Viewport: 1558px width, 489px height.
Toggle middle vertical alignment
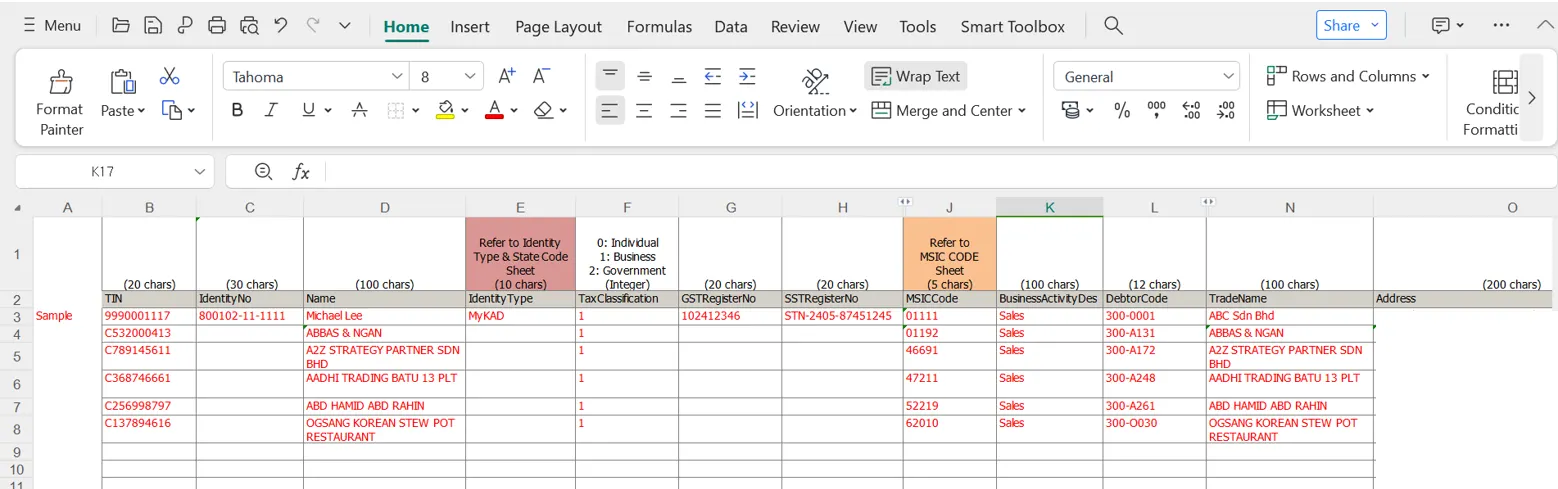pos(645,76)
